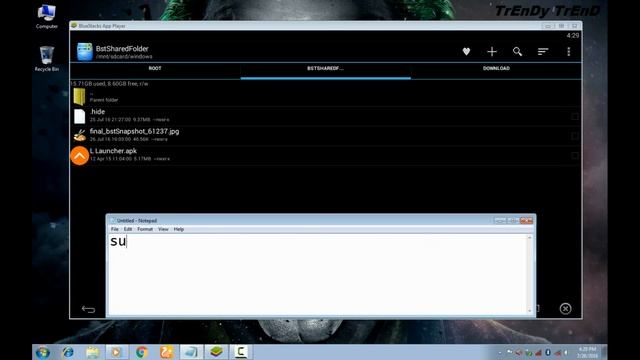640x360 pixels.
Task: Click final_bstSnapshot_61237.jpg file name
Action: [134, 131]
